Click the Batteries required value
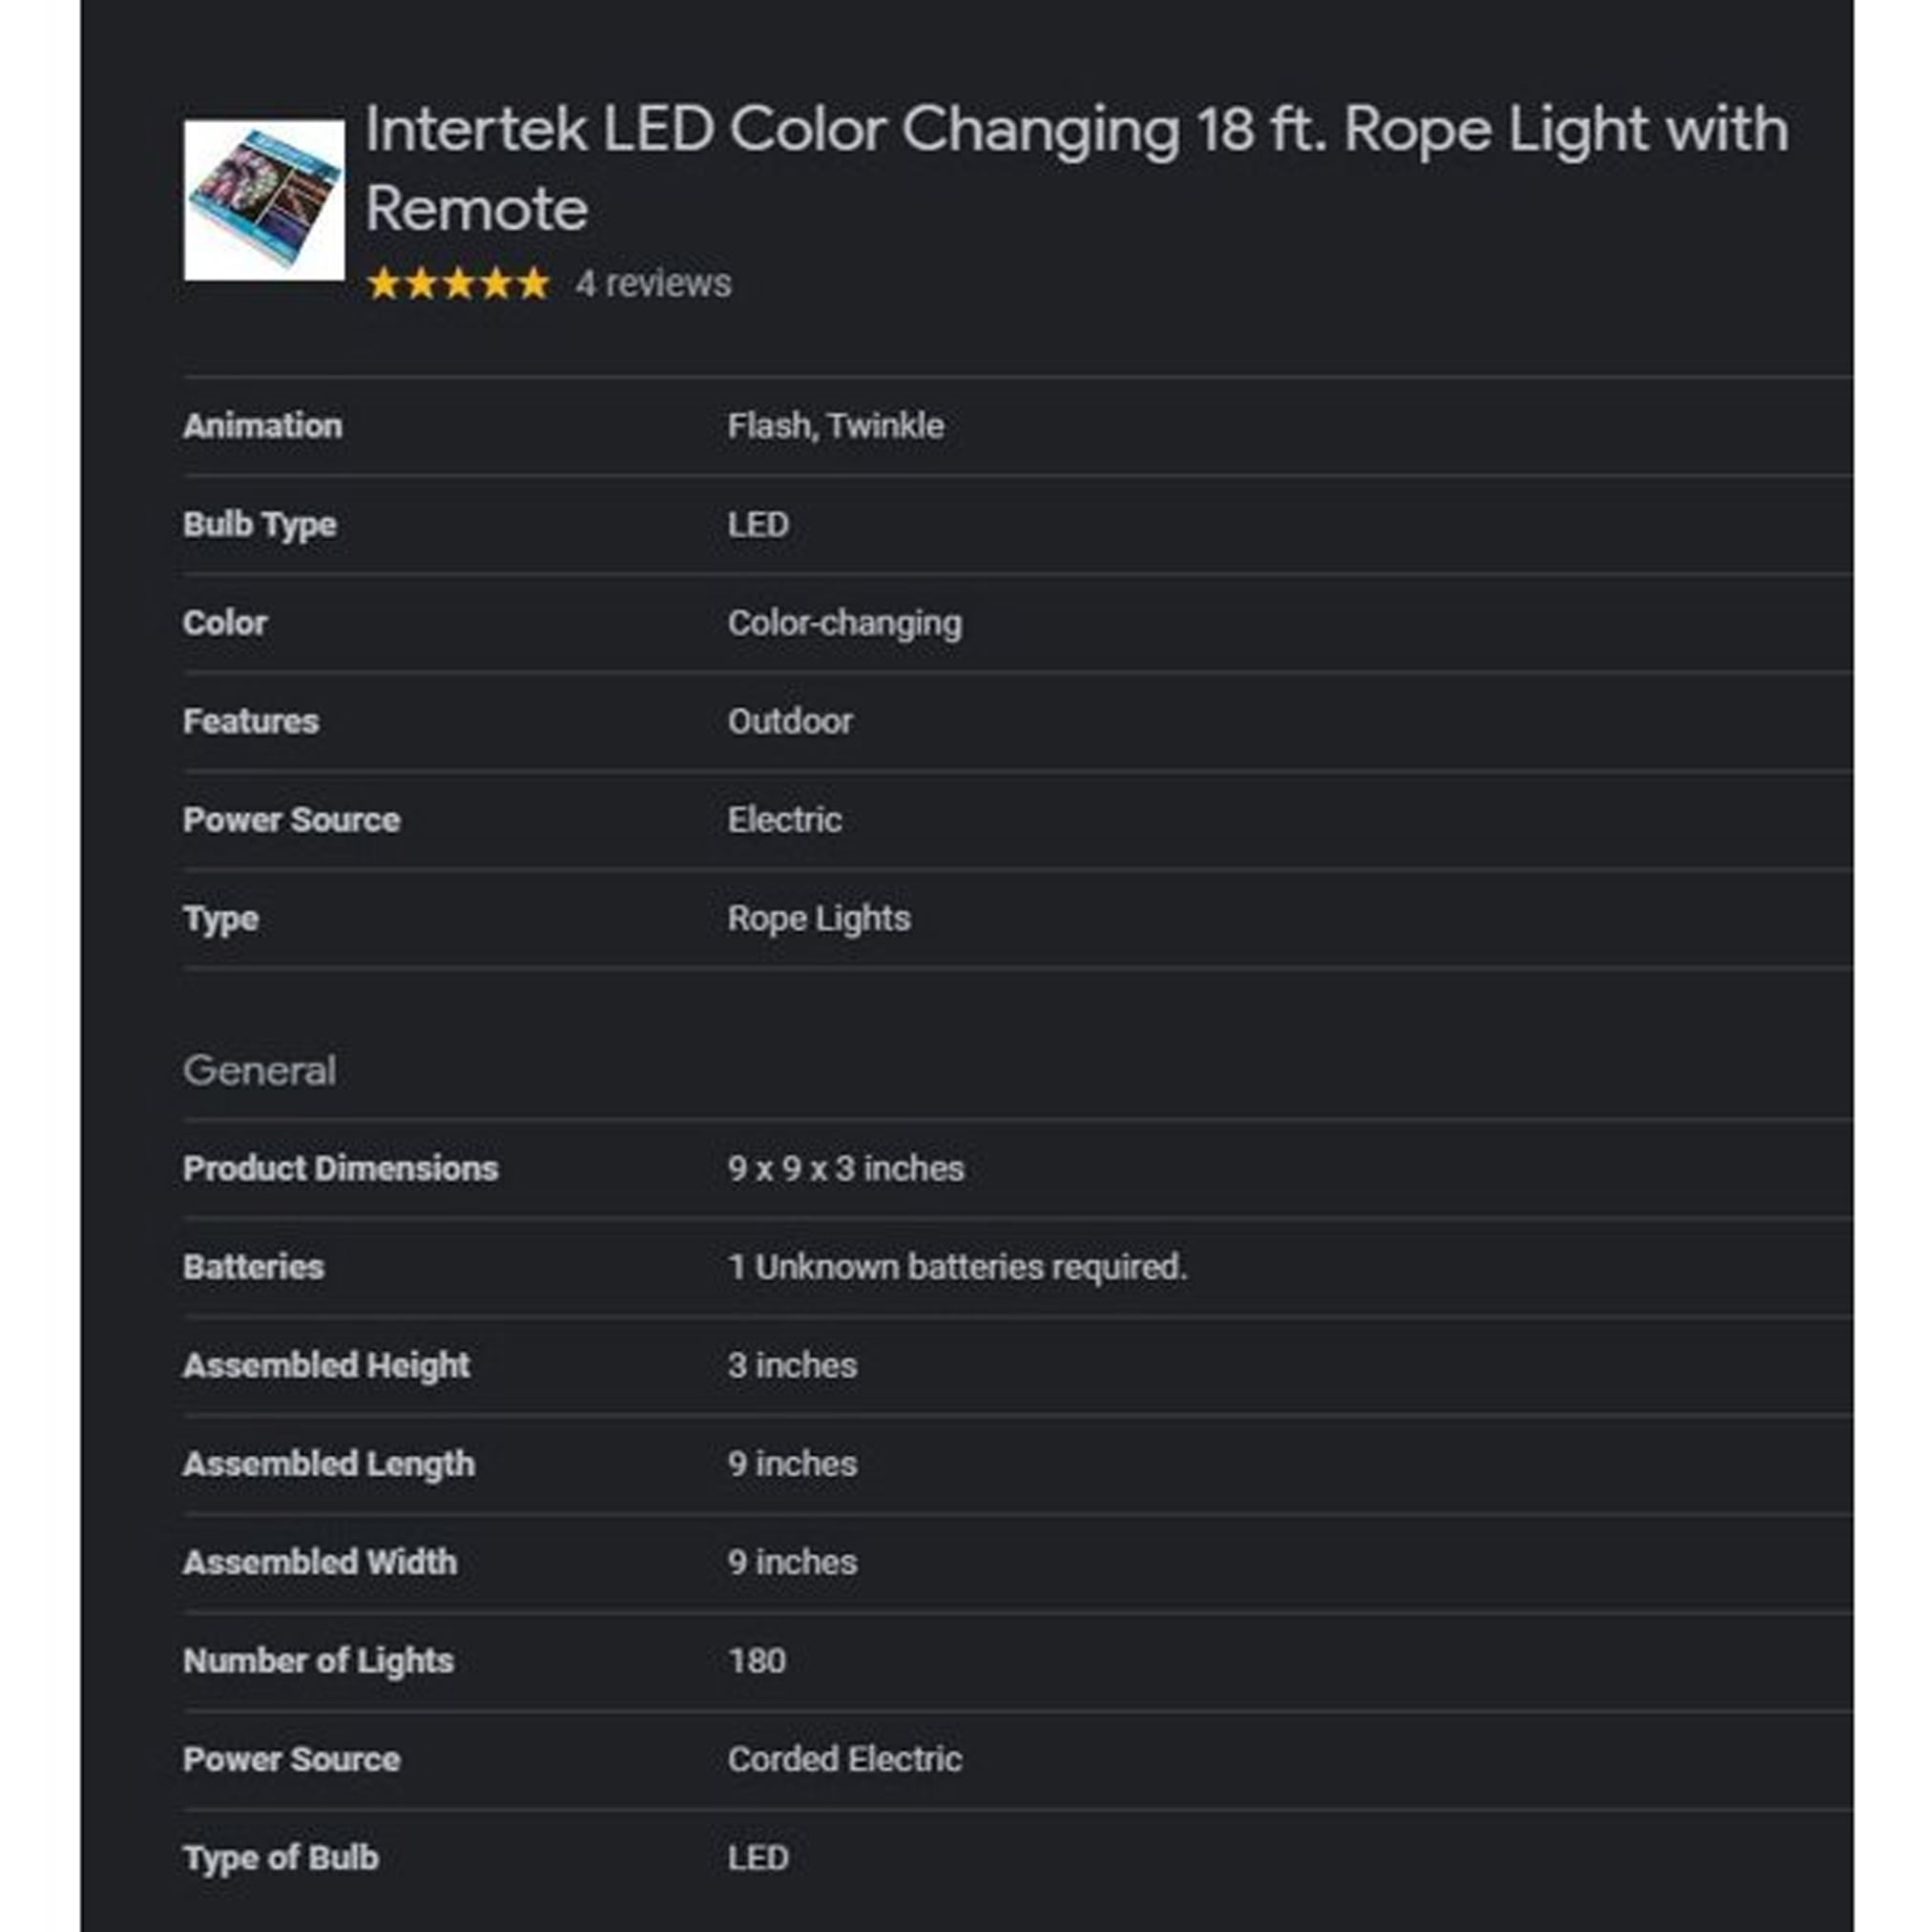This screenshot has width=1932, height=1932. tap(958, 1267)
